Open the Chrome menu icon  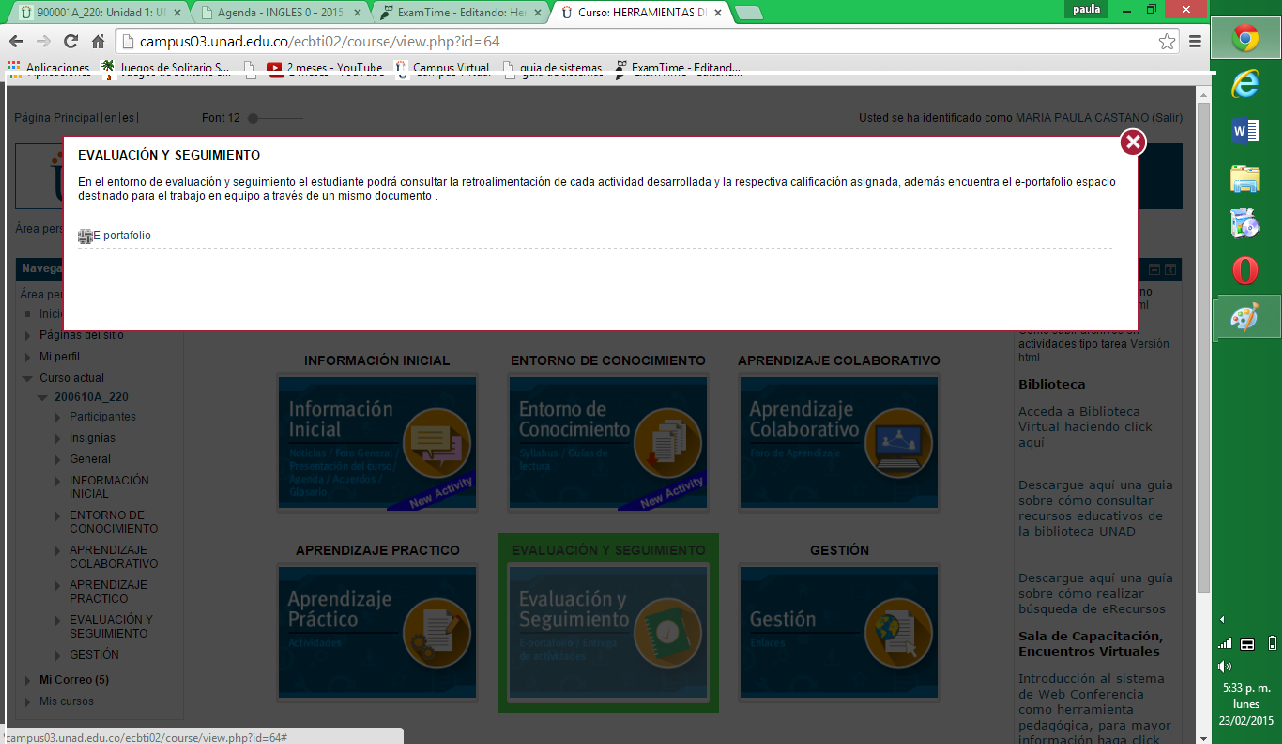click(x=1195, y=41)
